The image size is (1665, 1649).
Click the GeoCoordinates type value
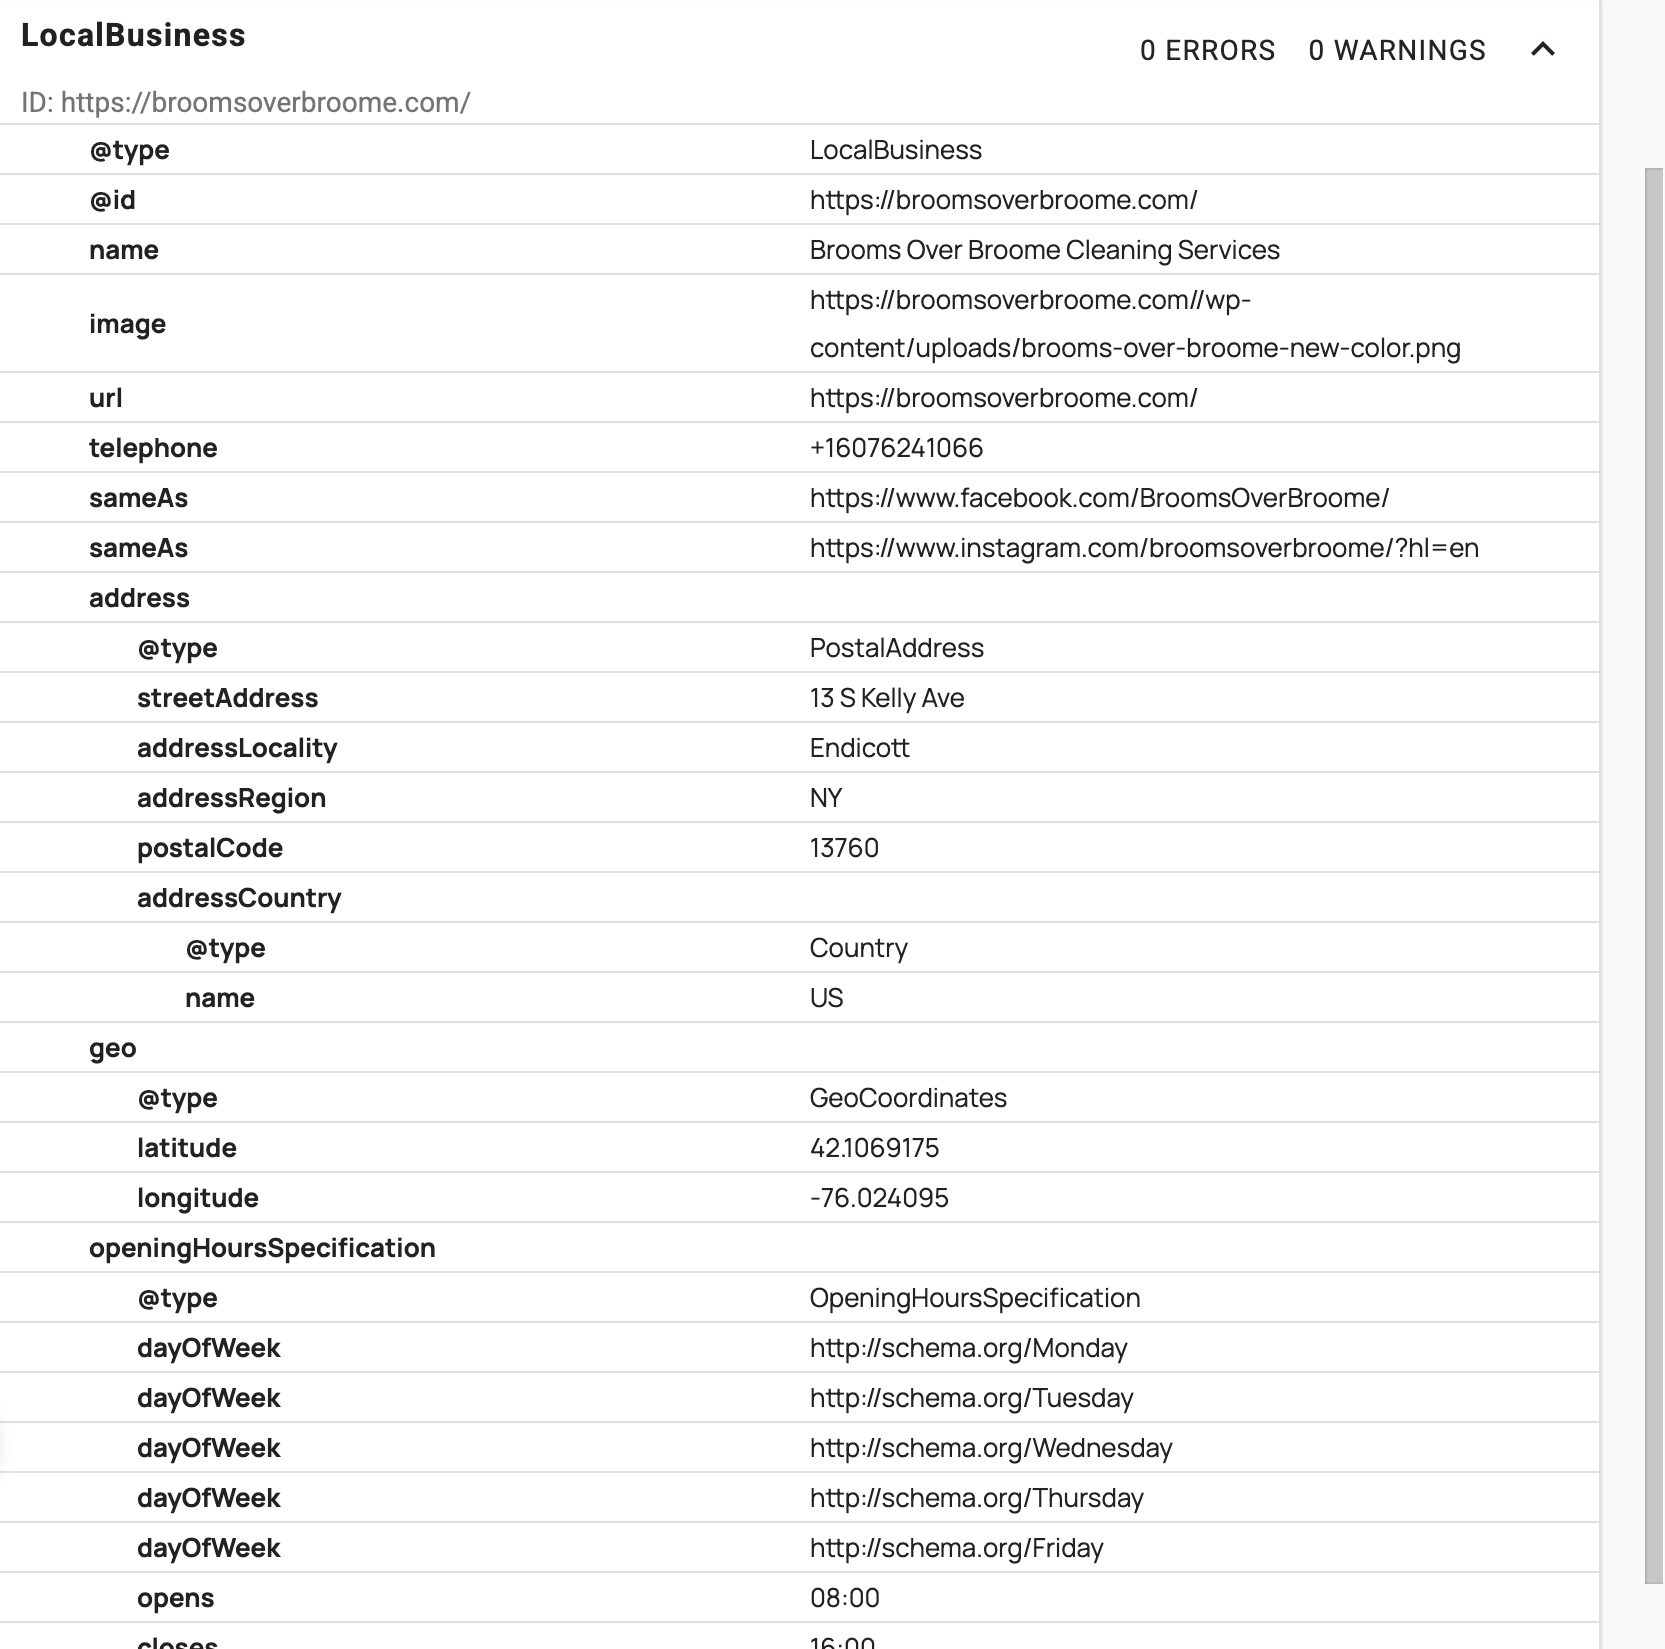(x=908, y=1098)
